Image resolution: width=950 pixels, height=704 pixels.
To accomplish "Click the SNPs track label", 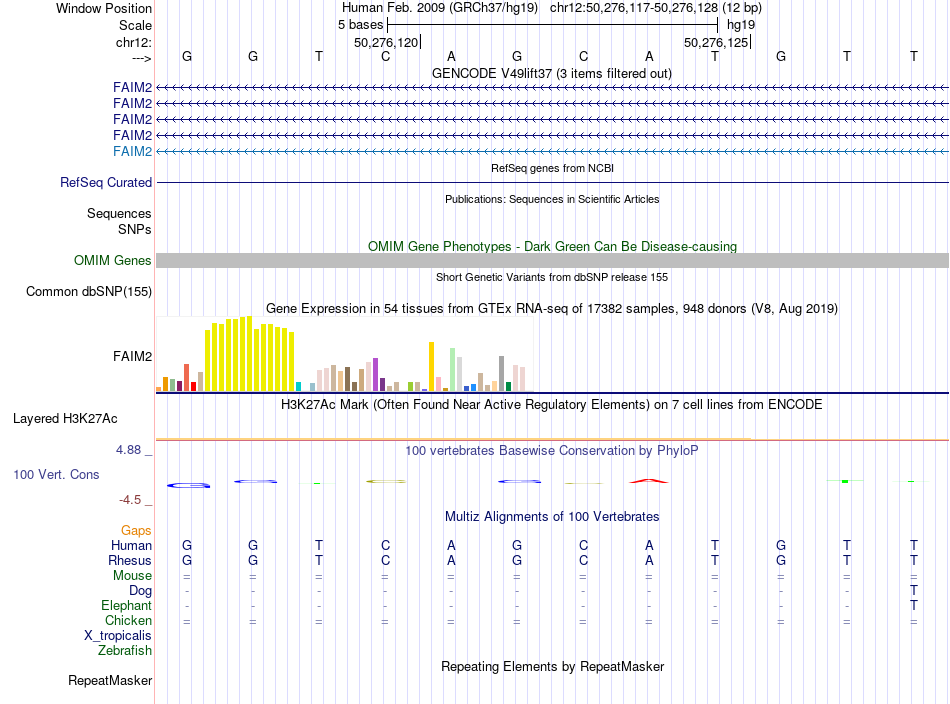I will click(x=135, y=229).
